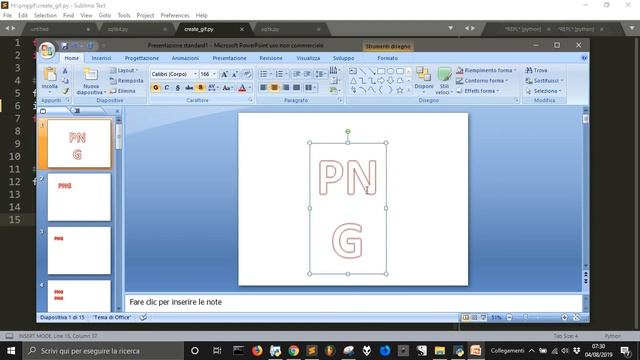
Task: Open the font color dropdown arrow
Action: point(249,88)
